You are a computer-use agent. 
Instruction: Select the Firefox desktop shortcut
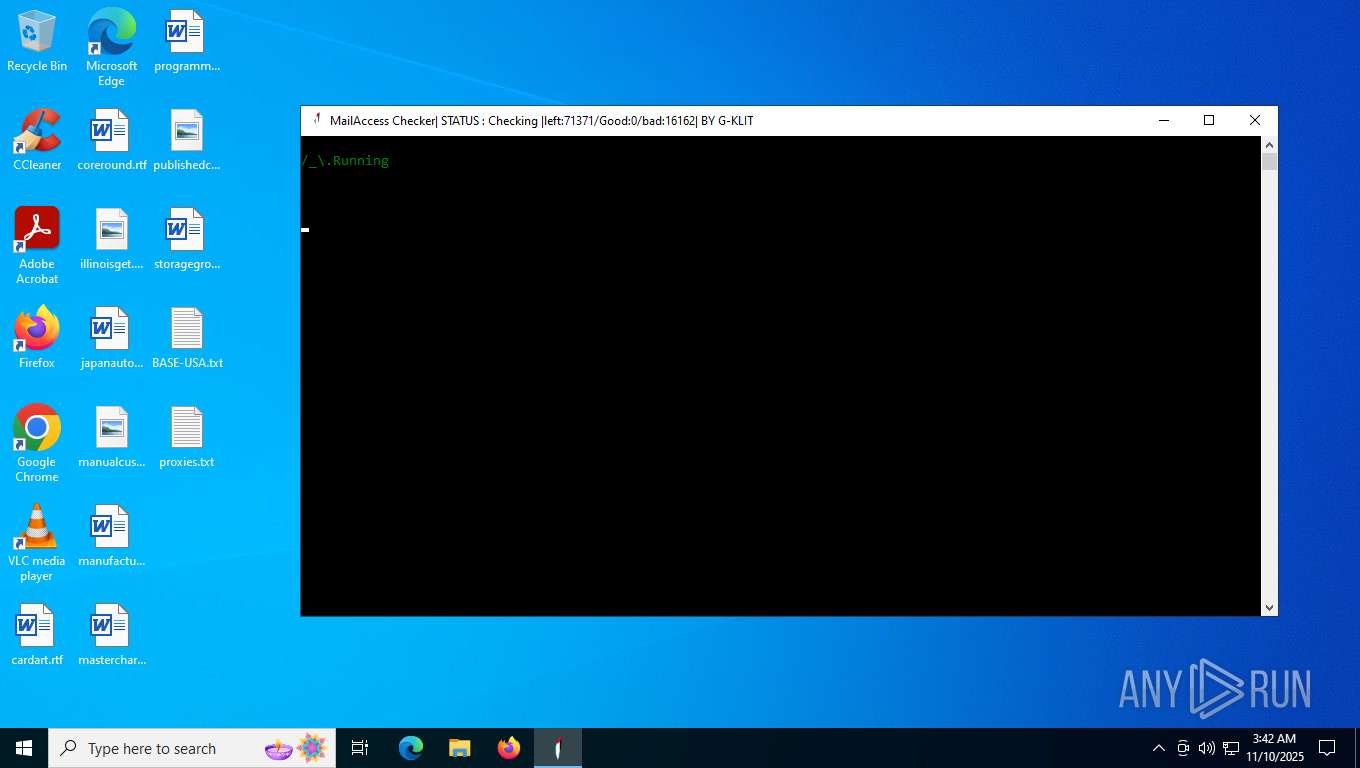click(37, 338)
